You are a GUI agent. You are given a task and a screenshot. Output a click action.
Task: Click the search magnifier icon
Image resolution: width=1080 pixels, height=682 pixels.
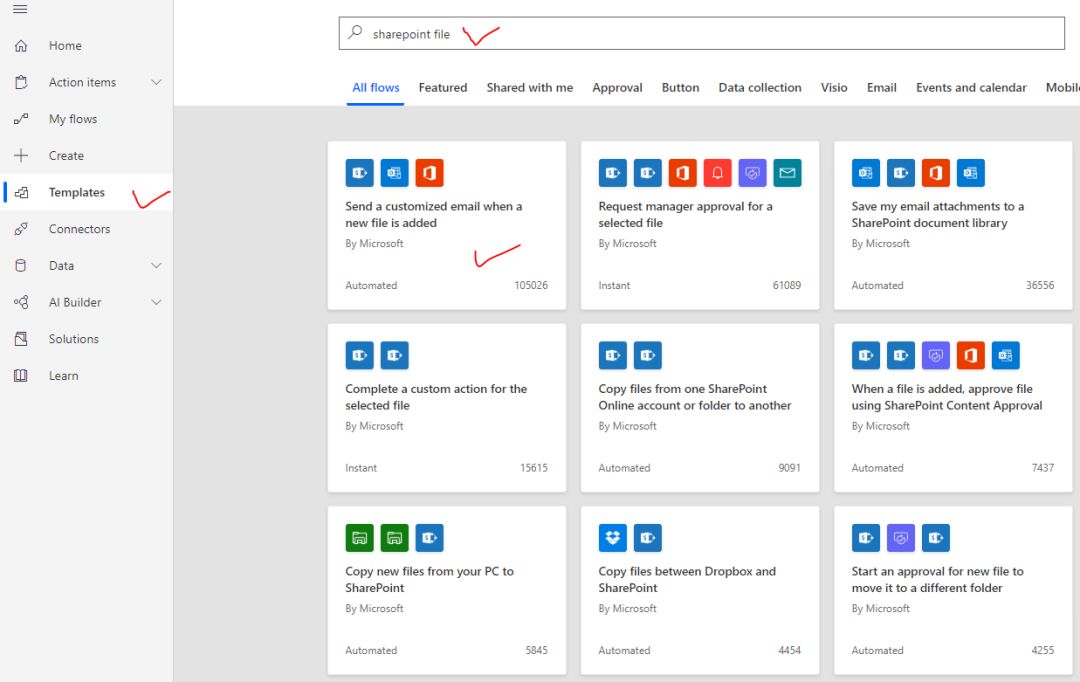click(355, 32)
